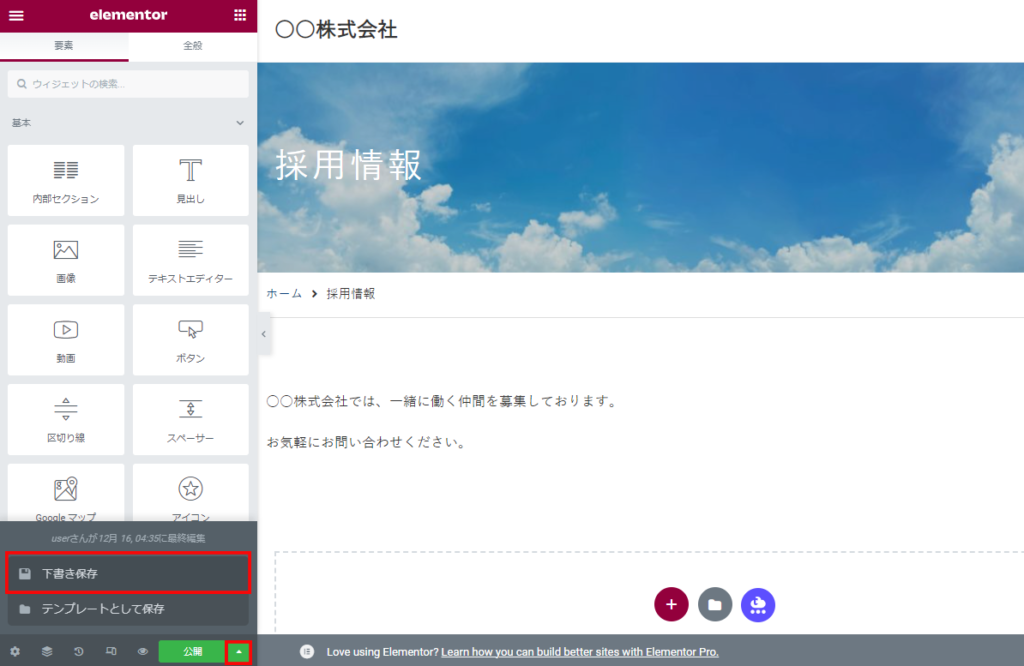The image size is (1024, 666).
Task: Open responsive mode from the bottom toolbar
Action: click(111, 652)
